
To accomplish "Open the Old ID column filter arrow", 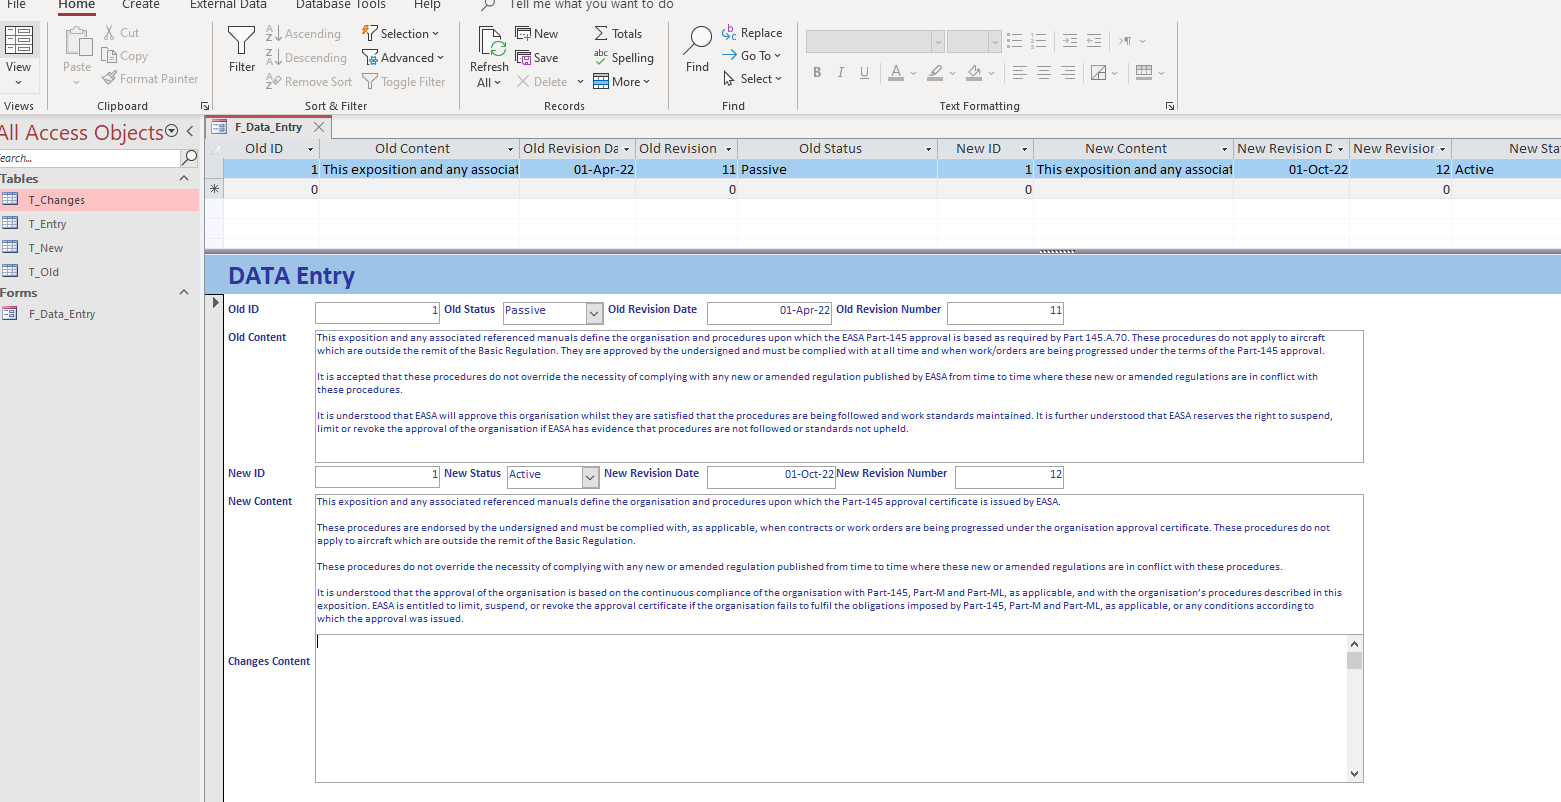I will (308, 148).
